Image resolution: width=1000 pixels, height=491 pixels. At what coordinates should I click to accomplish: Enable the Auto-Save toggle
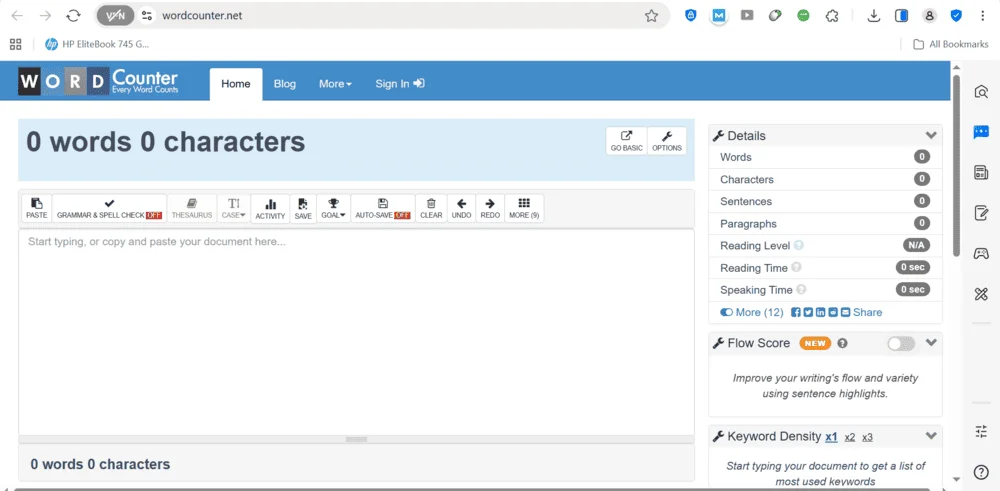tap(382, 208)
